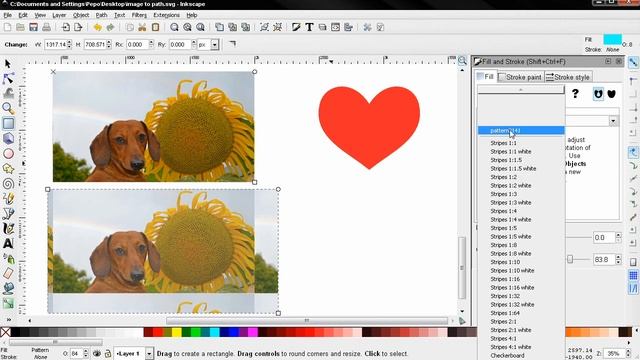The image size is (640, 360).
Task: Choose Stripes 1:10 pattern
Action: click(x=505, y=262)
